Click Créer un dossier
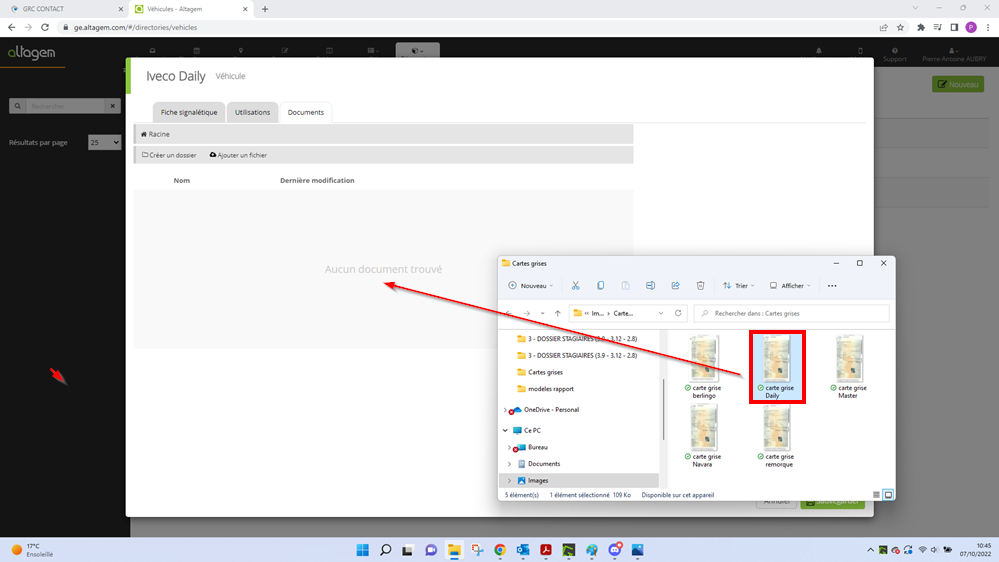 click(x=169, y=155)
